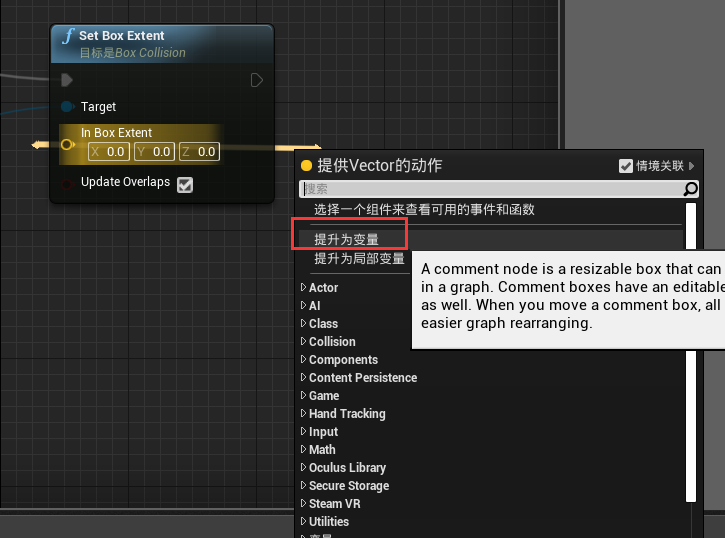Select 提升为局部变量 promote to local variable

pos(359,258)
